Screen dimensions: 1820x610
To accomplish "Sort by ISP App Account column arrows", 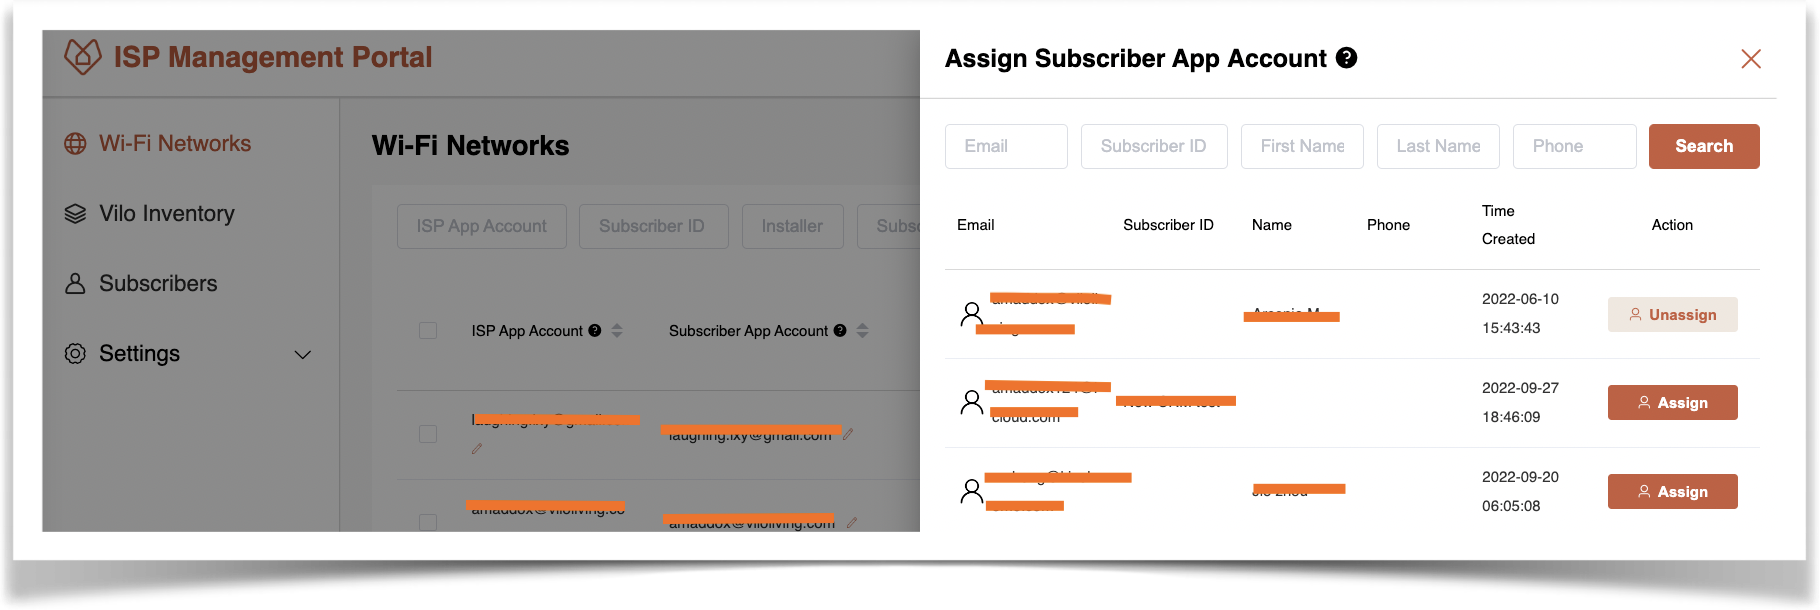I will point(617,330).
